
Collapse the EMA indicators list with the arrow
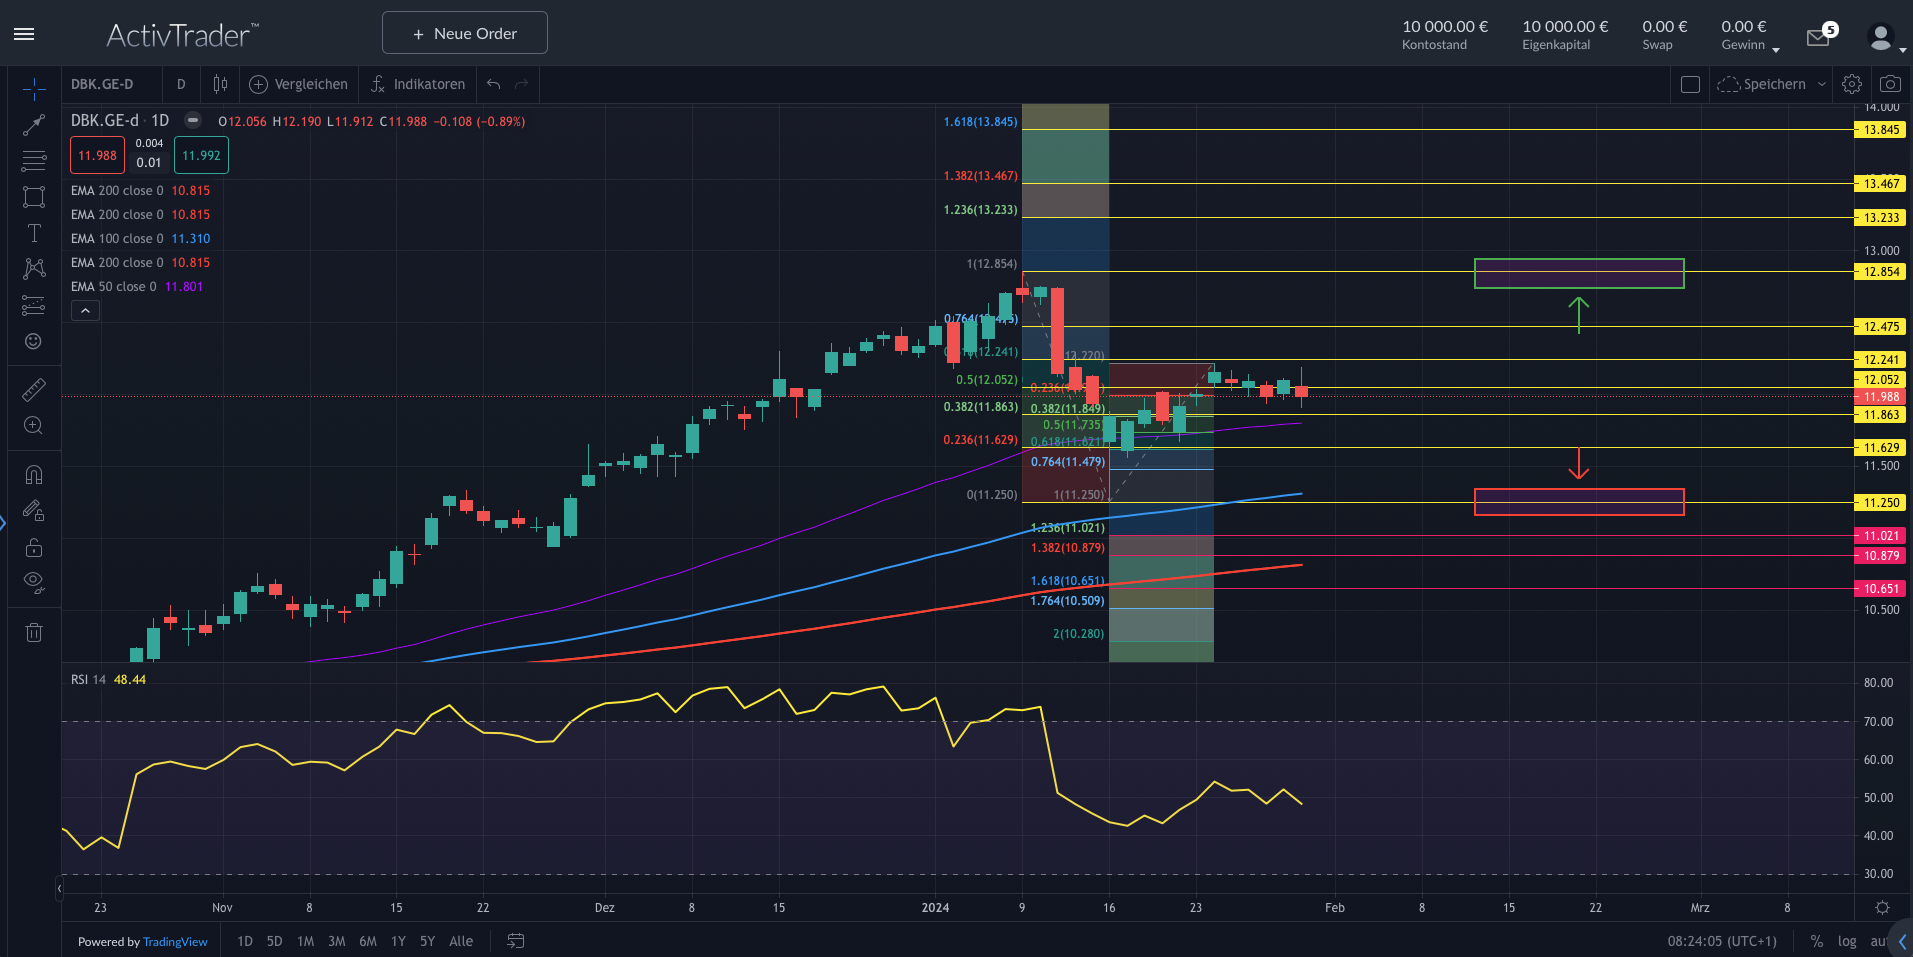85,310
